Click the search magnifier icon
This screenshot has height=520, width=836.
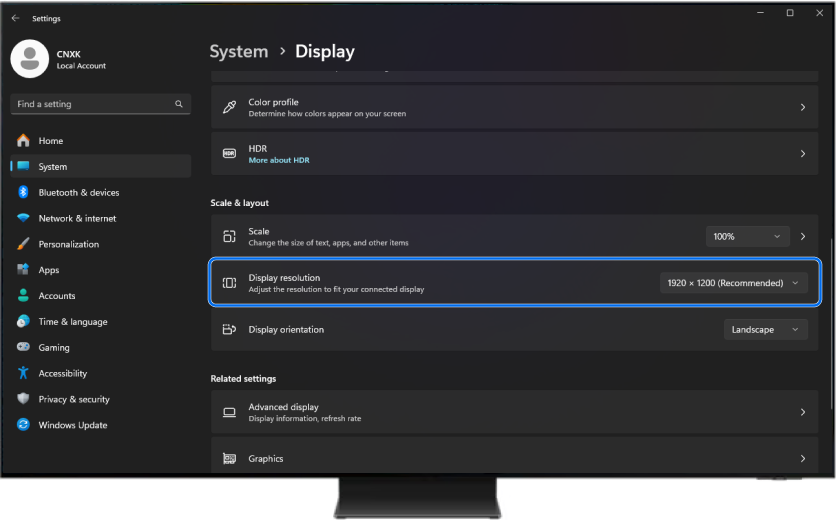tap(179, 104)
